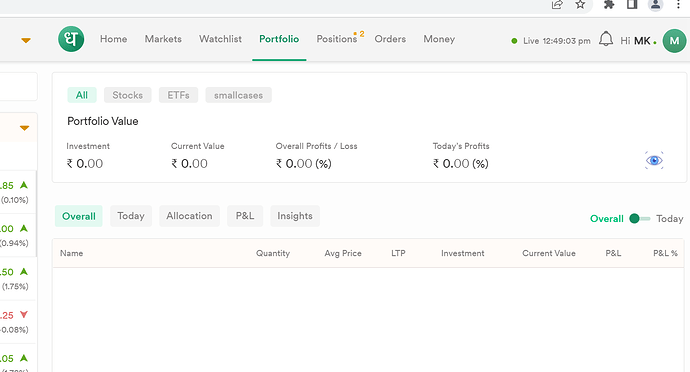Screen dimensions: 690x372
Task: Sort by P&L % column header
Action: pos(665,253)
